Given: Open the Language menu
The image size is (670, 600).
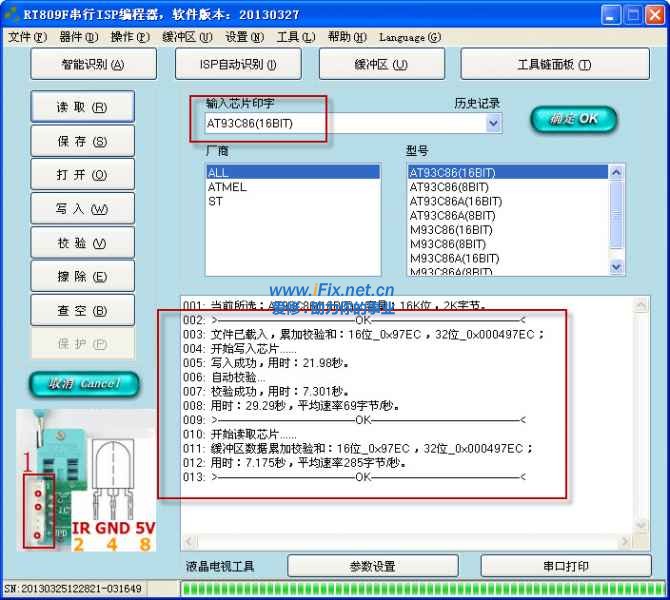Looking at the screenshot, I should point(409,37).
